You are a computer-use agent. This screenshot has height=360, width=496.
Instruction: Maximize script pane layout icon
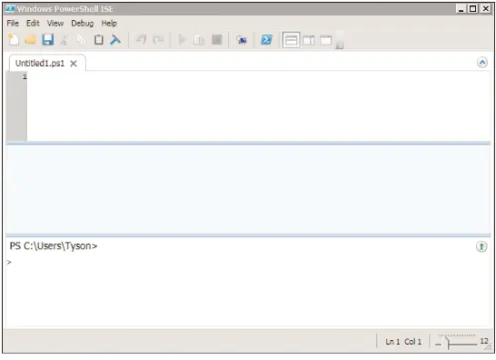pyautogui.click(x=326, y=40)
